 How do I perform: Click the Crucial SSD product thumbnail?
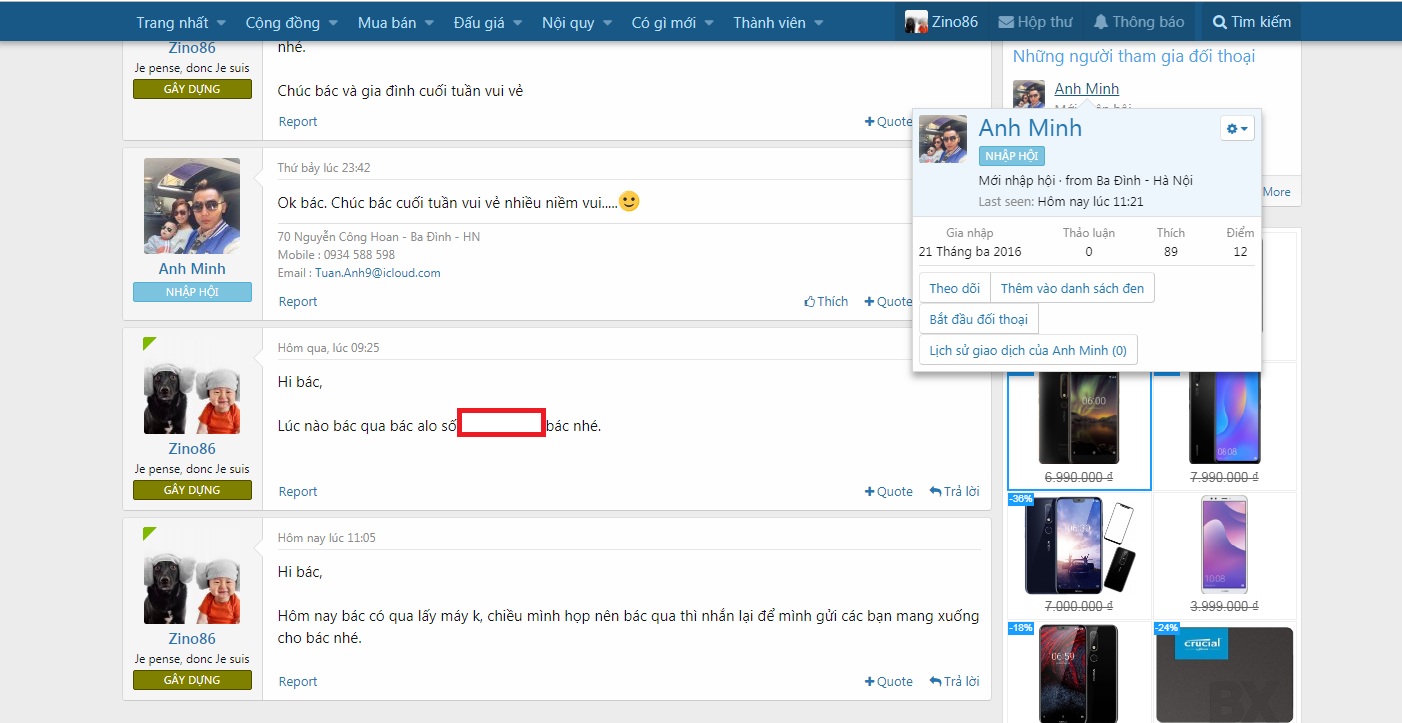point(1224,673)
